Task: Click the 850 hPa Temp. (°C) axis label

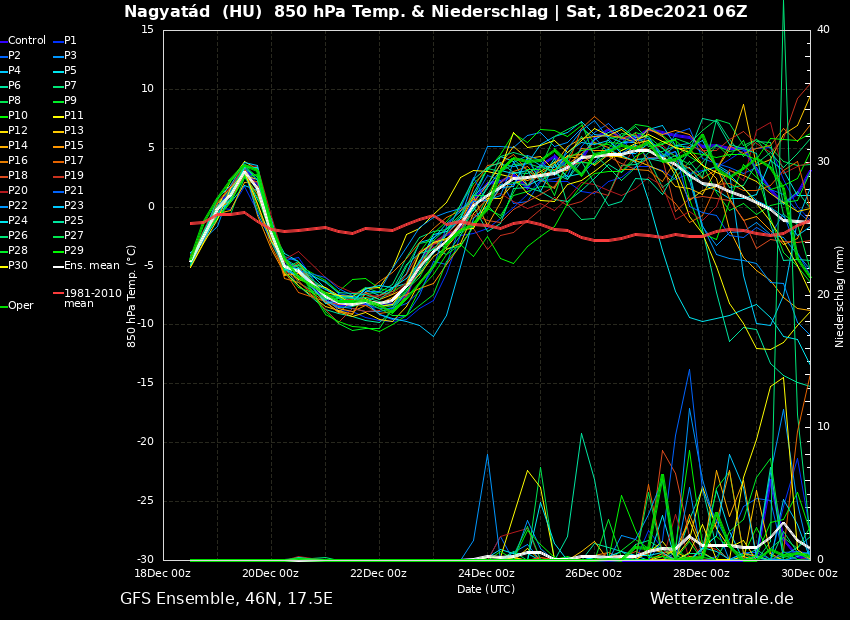Action: tap(132, 296)
